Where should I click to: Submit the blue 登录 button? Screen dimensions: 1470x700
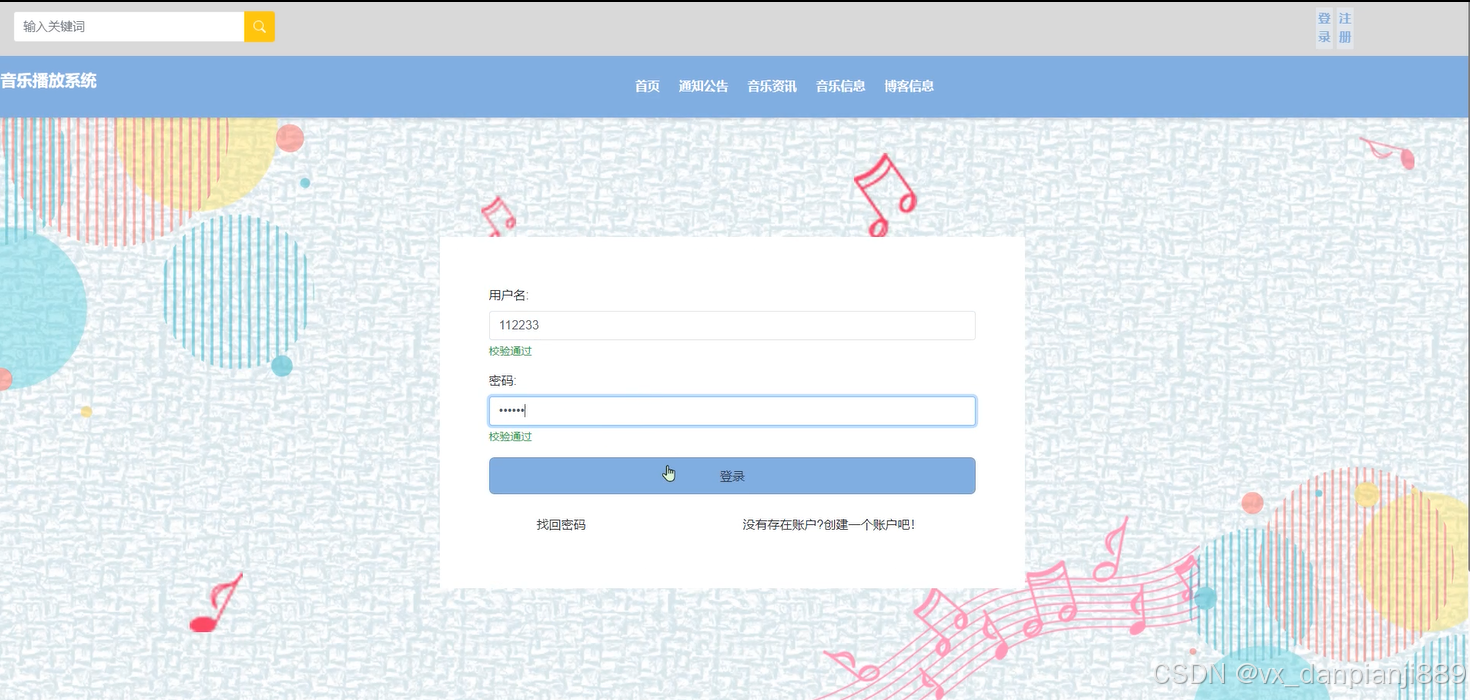coord(732,476)
